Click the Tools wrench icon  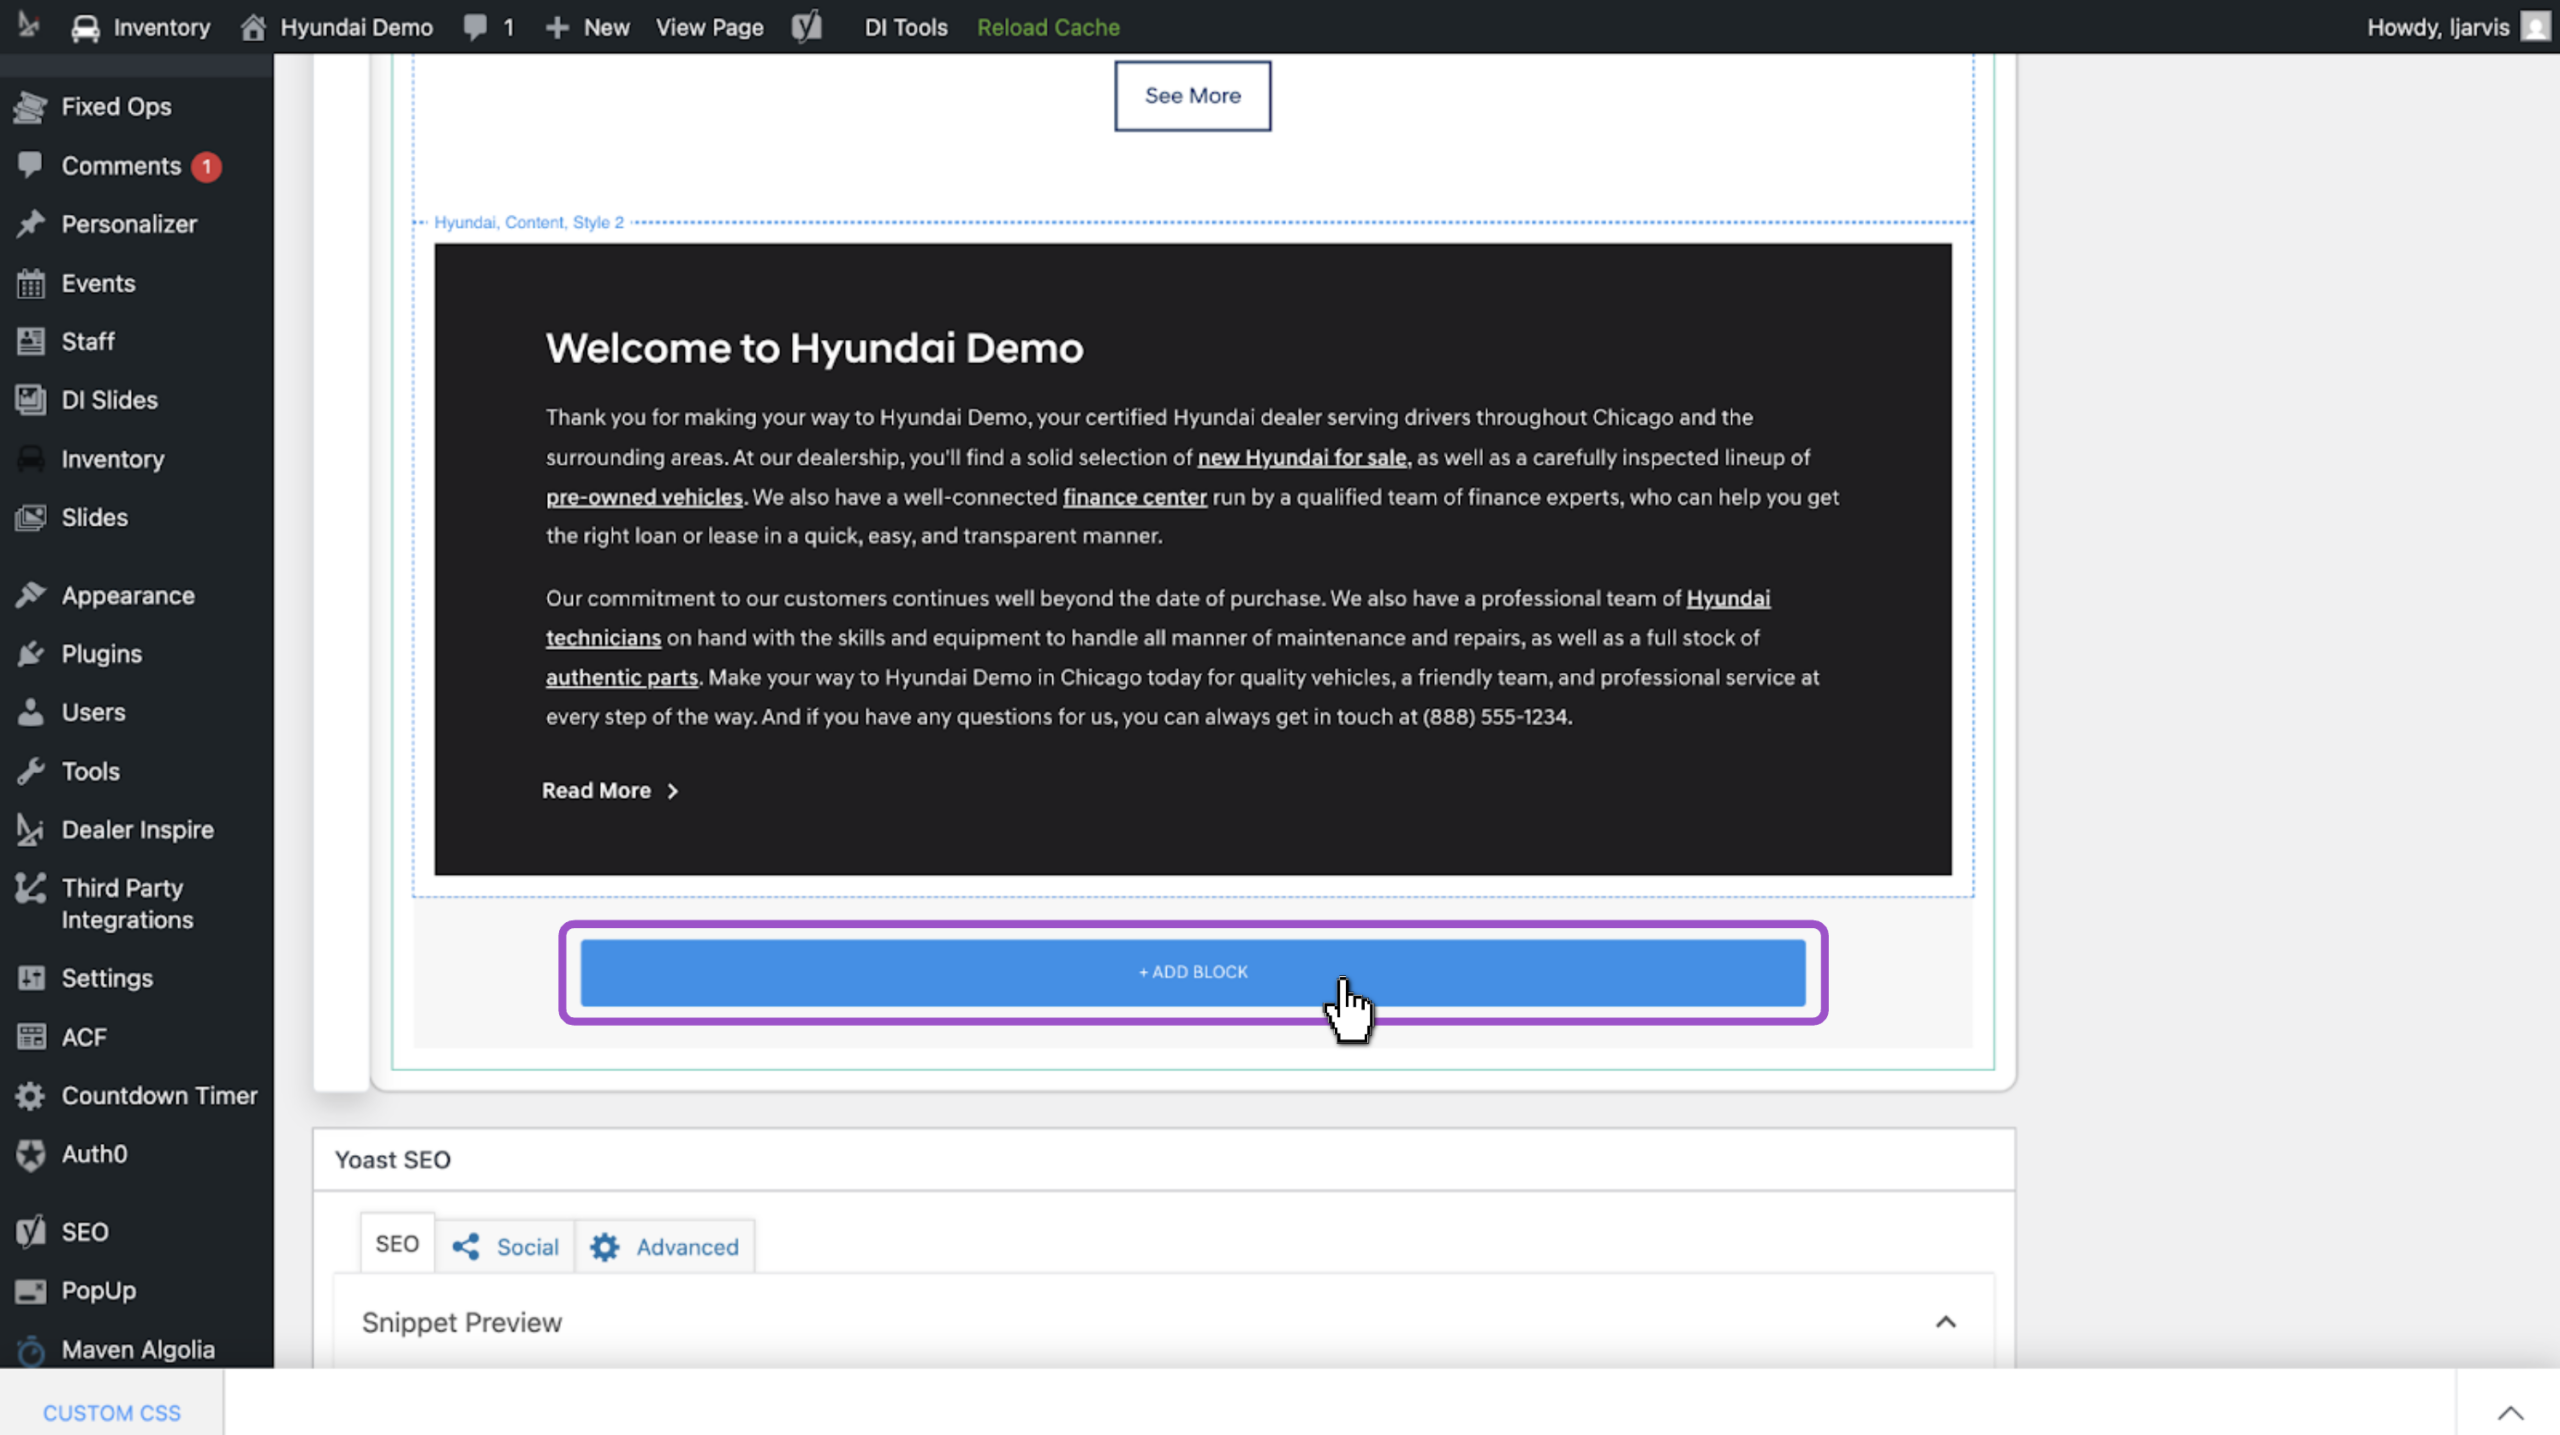[30, 771]
